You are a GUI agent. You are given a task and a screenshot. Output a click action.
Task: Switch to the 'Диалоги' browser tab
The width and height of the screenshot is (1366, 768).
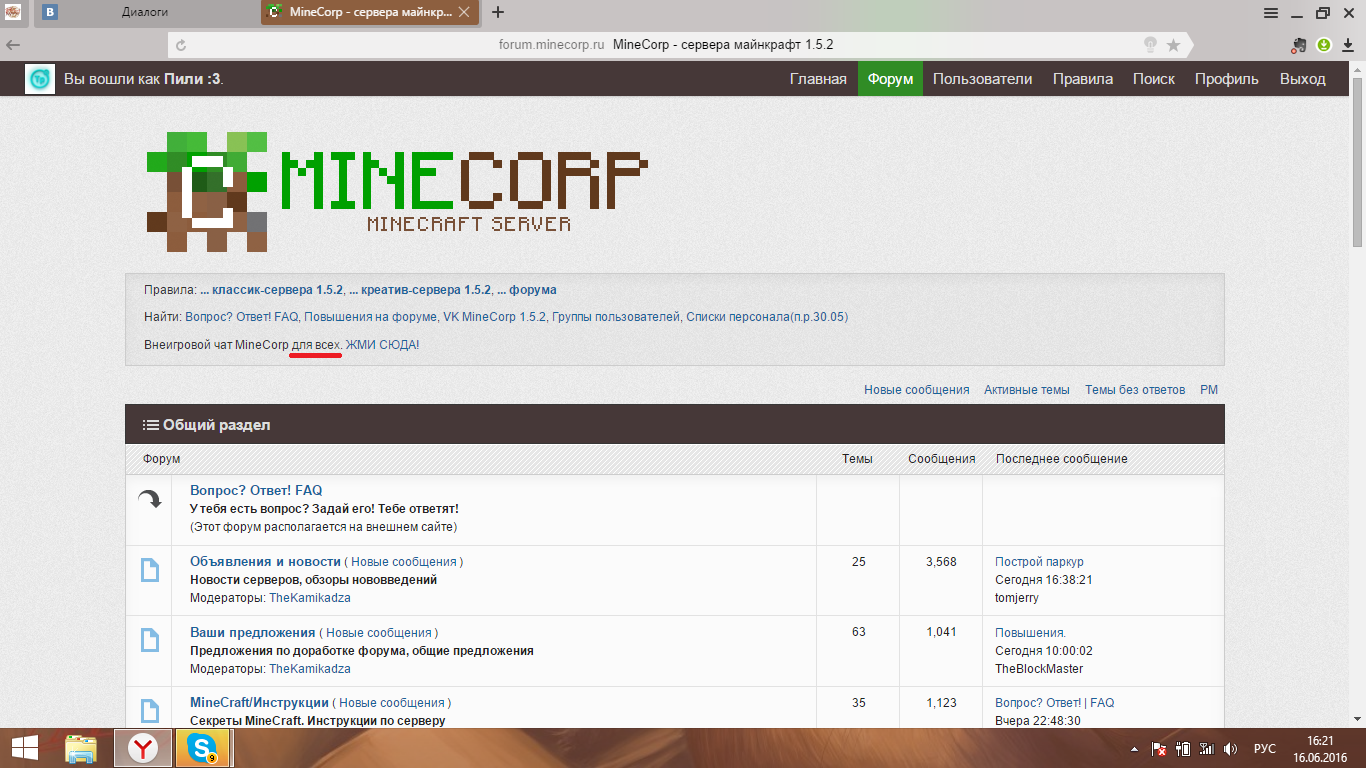pyautogui.click(x=145, y=12)
